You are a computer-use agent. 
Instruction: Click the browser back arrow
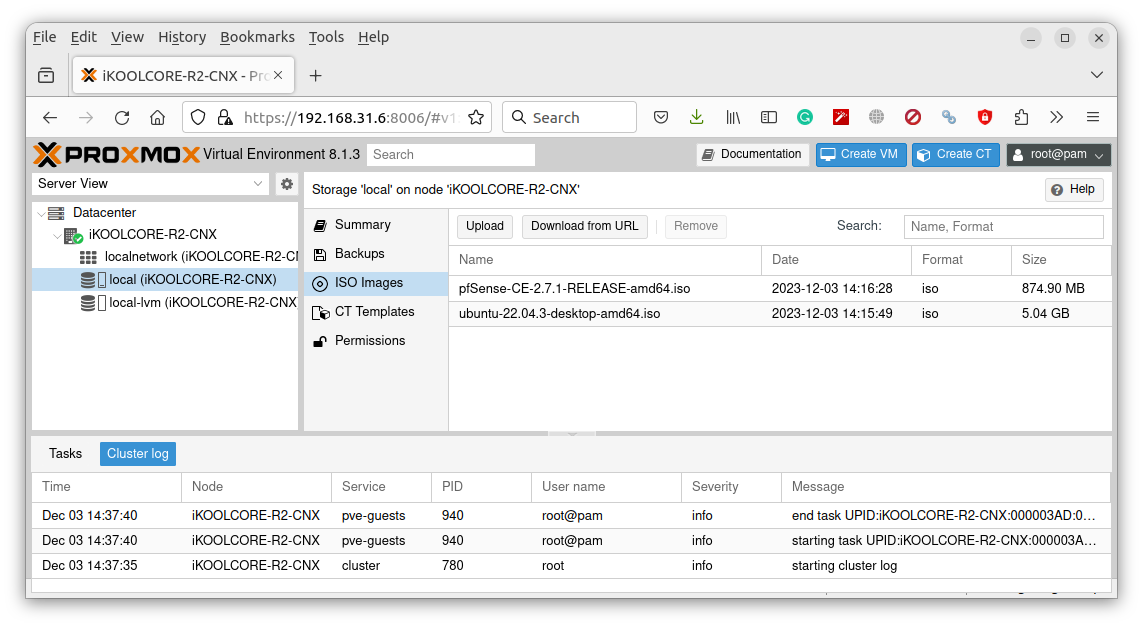point(50,117)
